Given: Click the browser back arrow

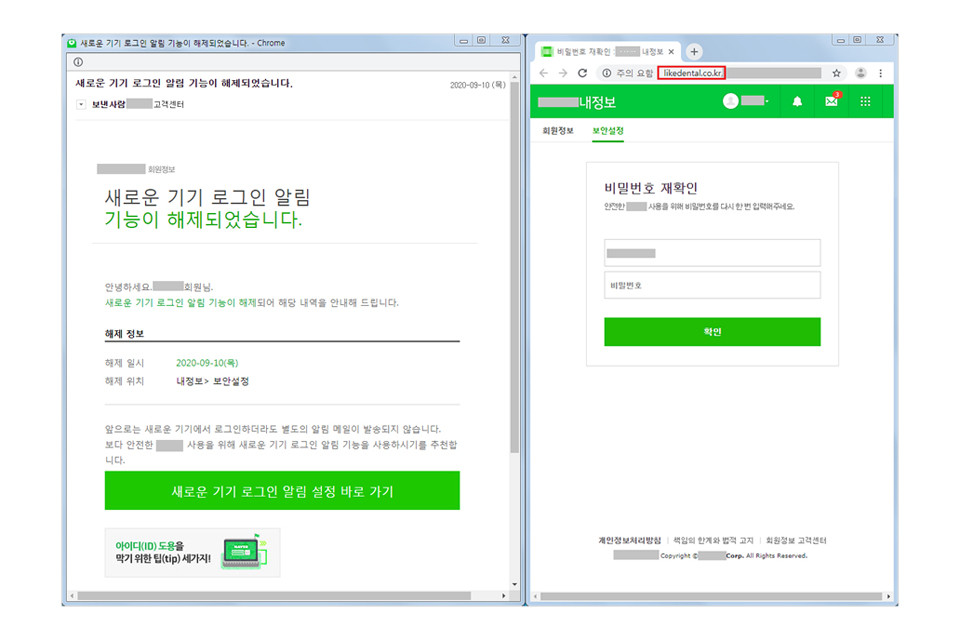Looking at the screenshot, I should 544,73.
